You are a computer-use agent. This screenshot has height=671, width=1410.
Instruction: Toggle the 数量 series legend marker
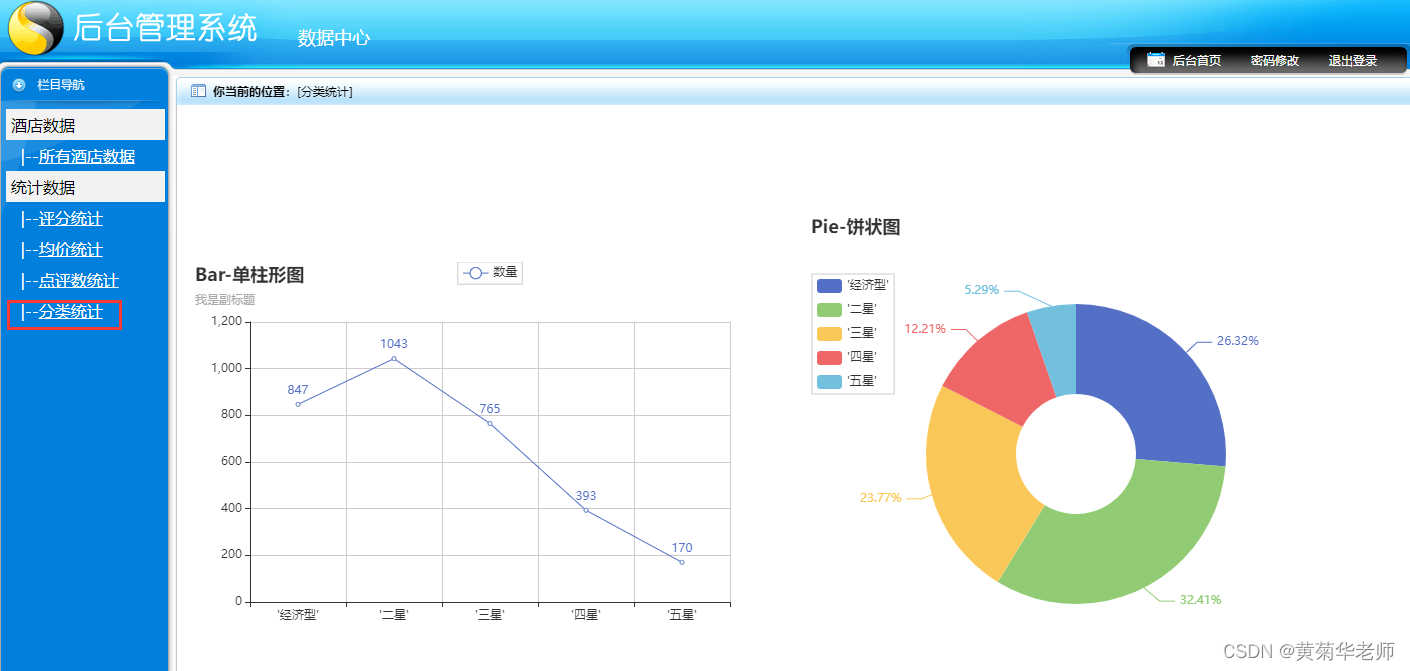(x=476, y=272)
